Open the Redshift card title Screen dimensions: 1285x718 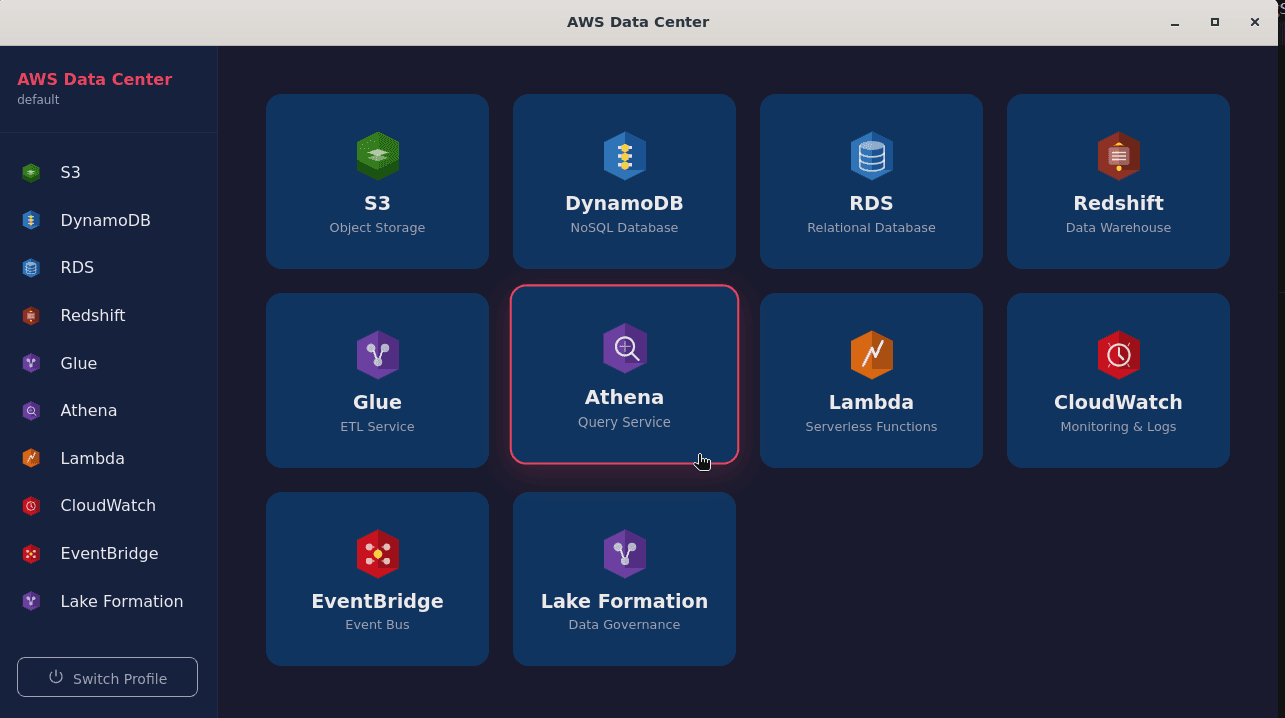1119,203
